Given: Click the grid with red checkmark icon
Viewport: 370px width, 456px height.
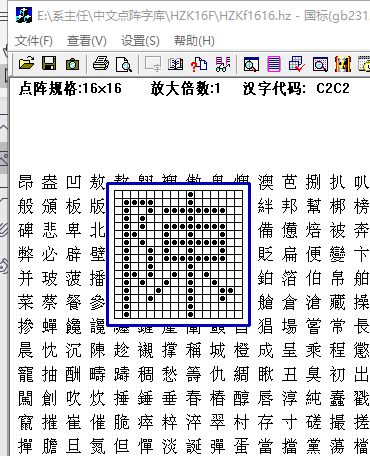Looking at the screenshot, I should pos(297,63).
